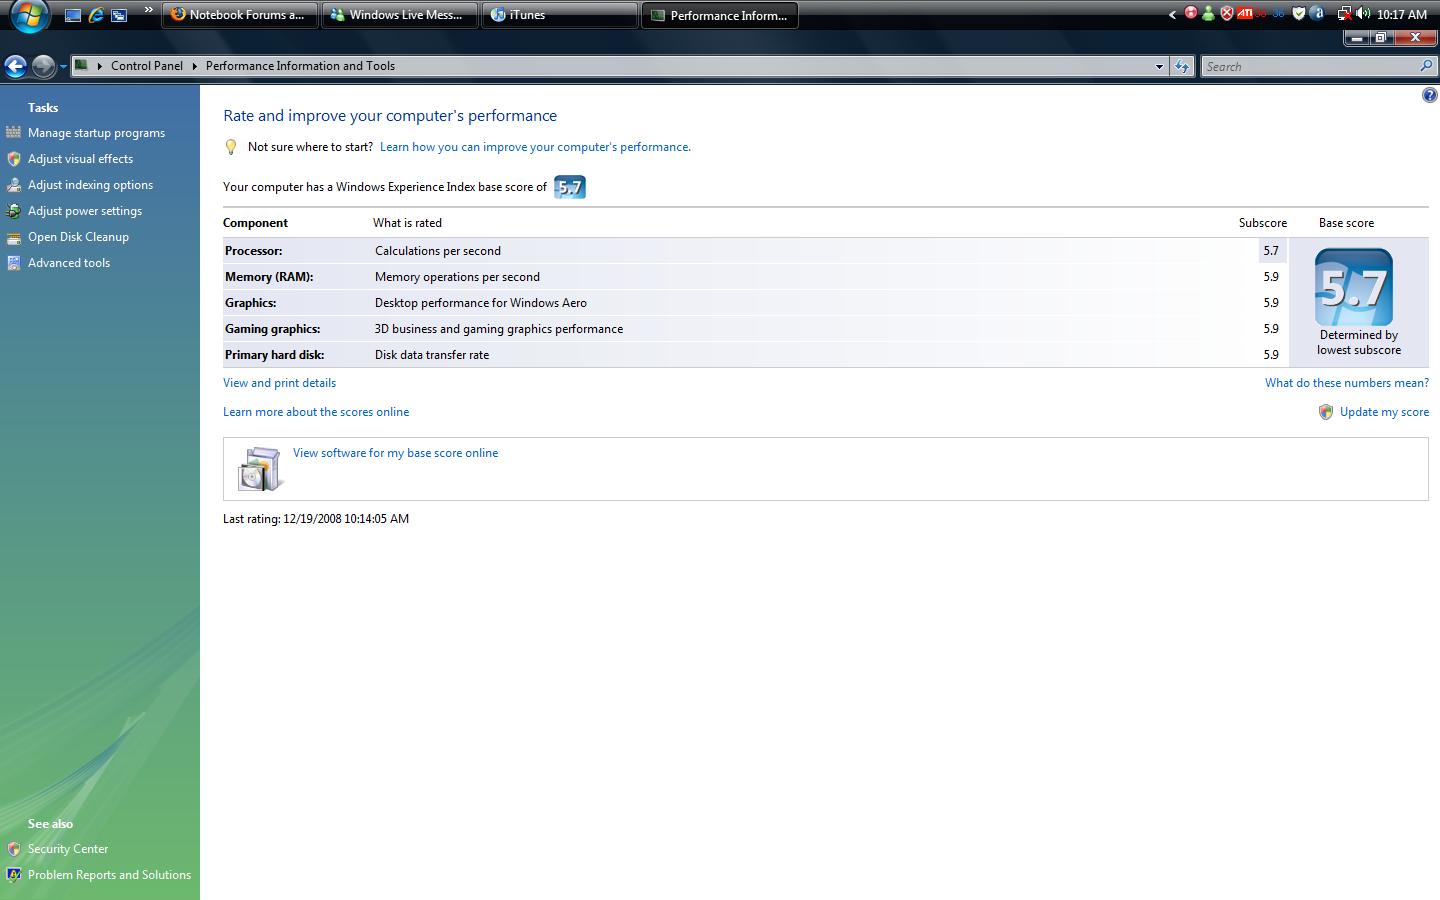
Task: Click Control Panel in the breadcrumb
Action: tap(147, 66)
